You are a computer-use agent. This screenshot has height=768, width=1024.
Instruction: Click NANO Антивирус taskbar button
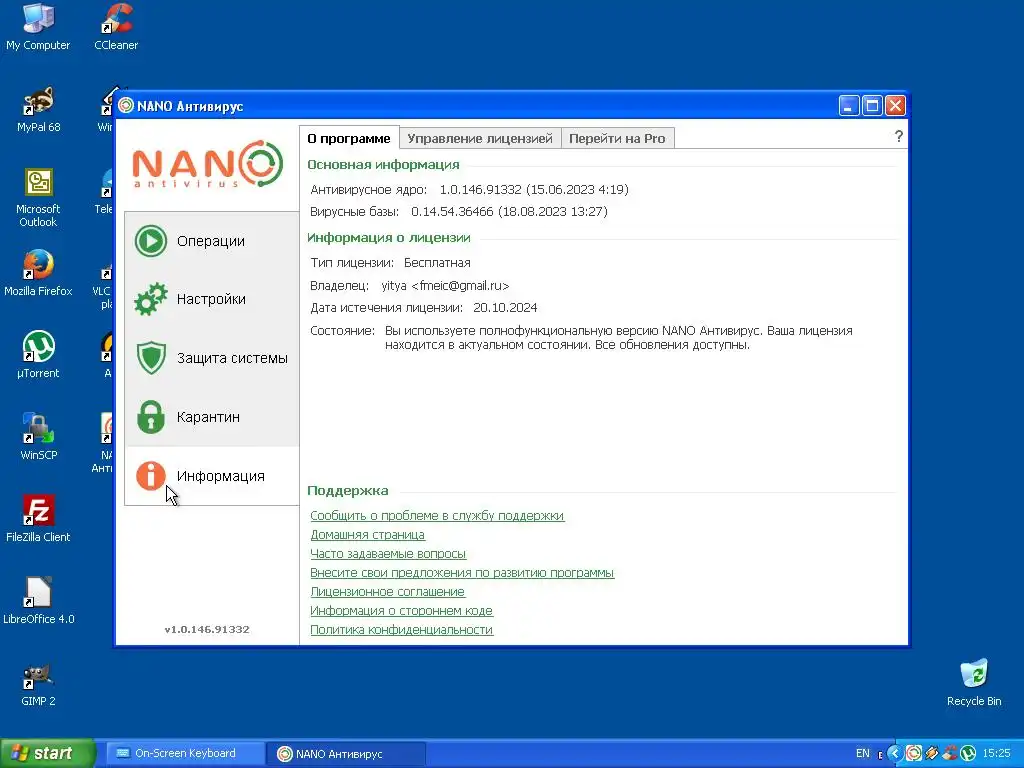pyautogui.click(x=346, y=754)
